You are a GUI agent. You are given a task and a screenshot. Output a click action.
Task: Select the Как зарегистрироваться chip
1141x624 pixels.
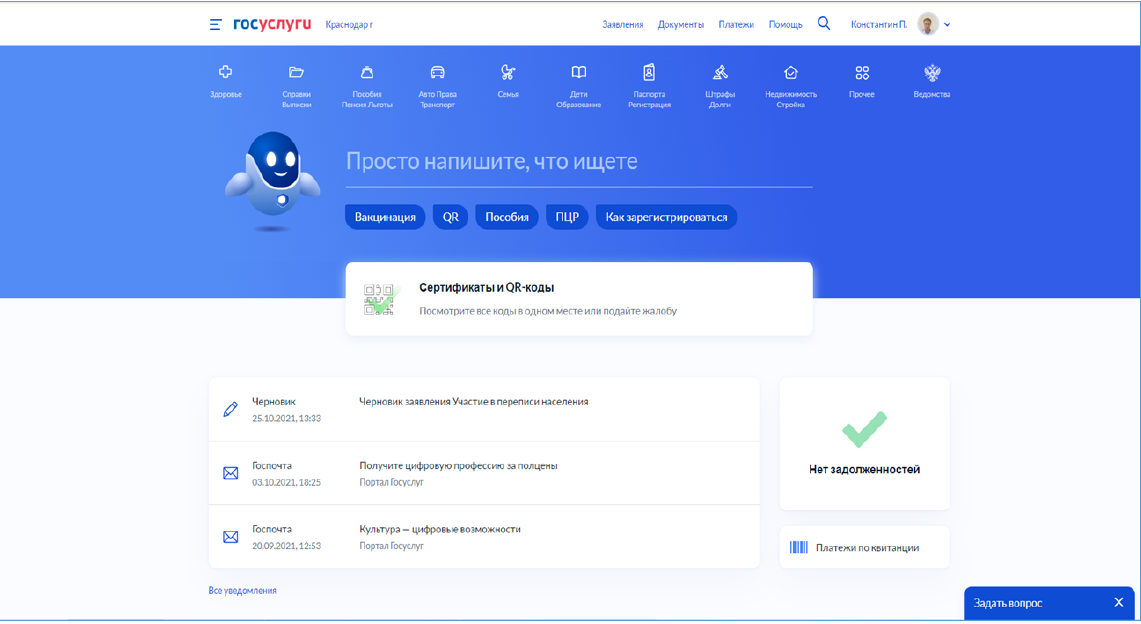coord(667,217)
